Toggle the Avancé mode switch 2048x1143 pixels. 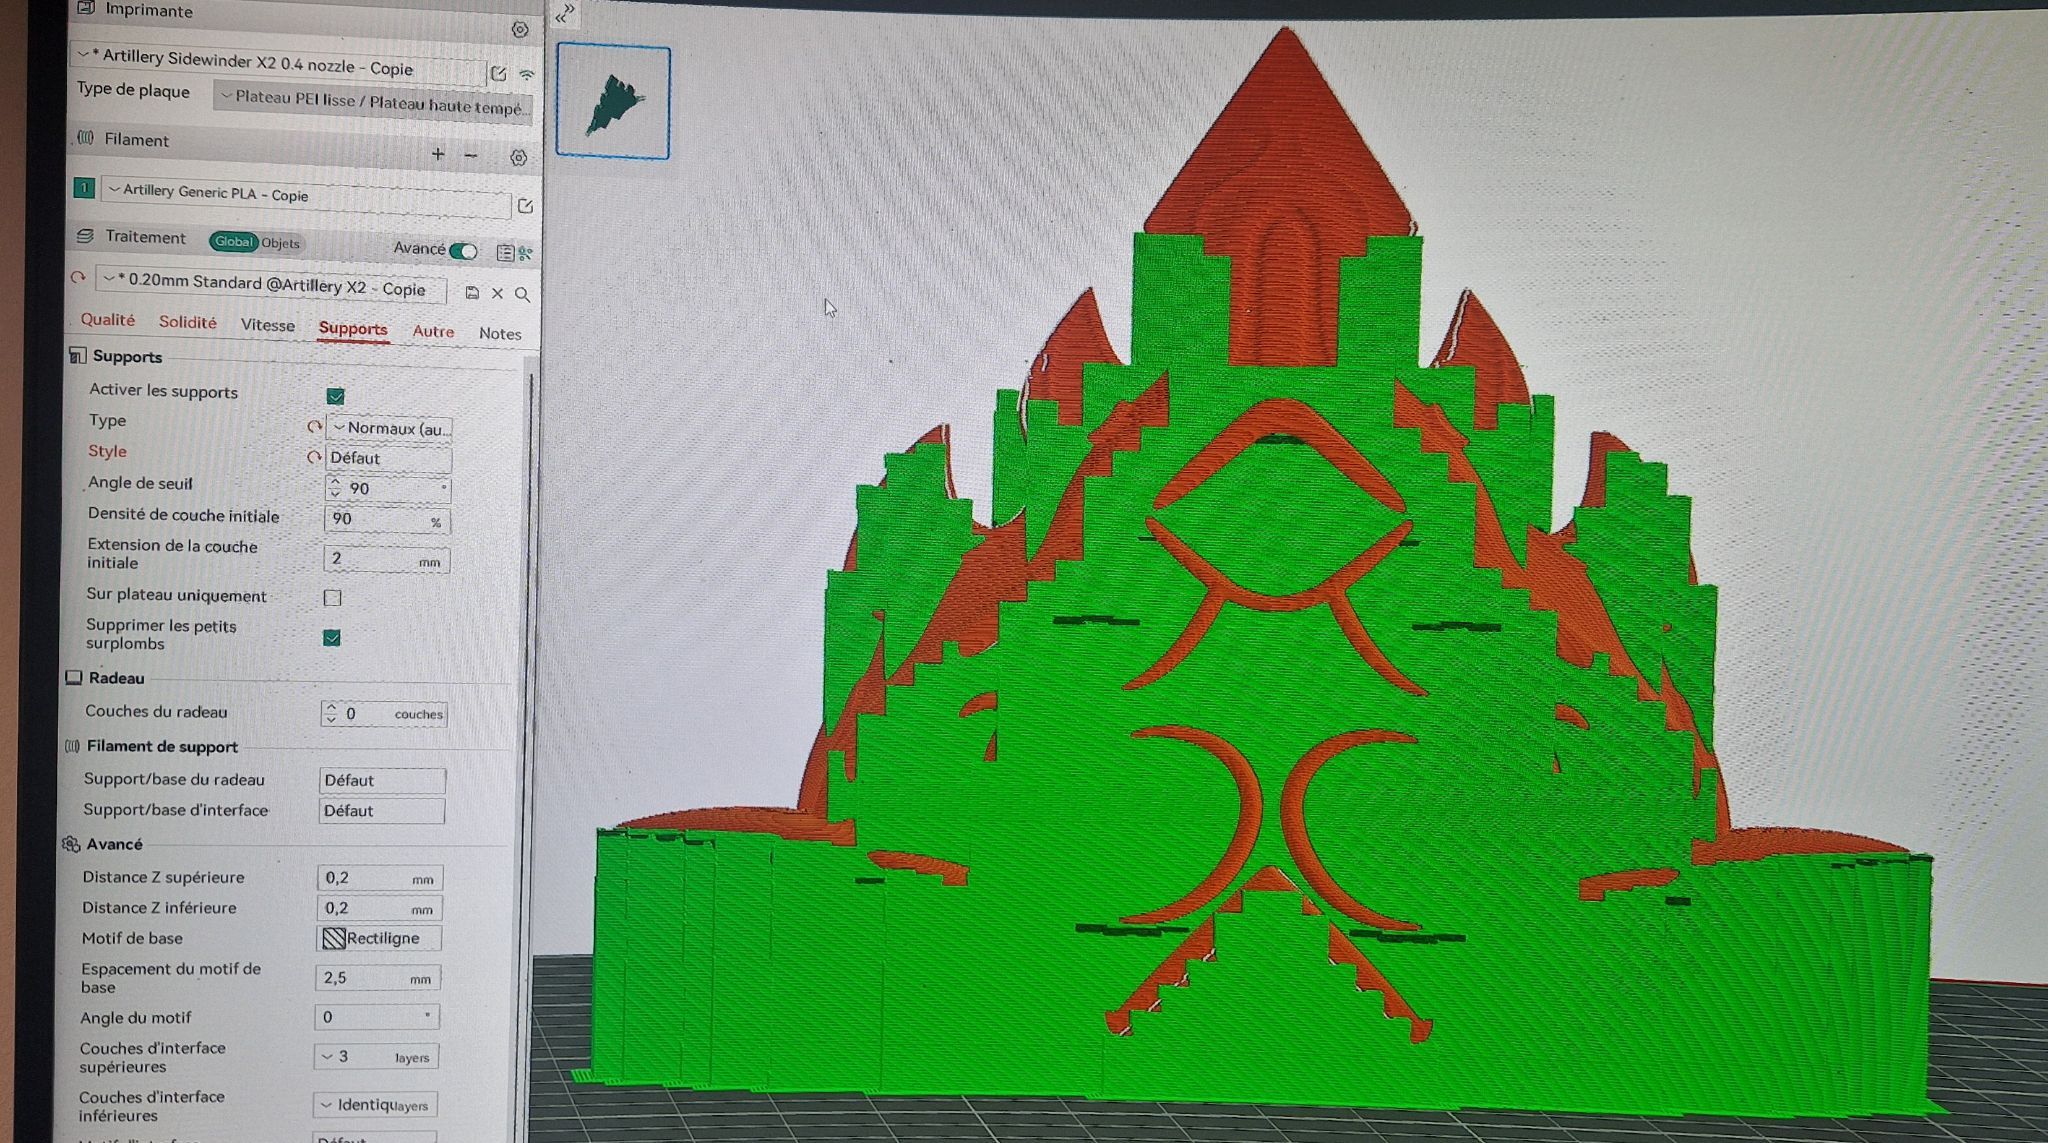463,251
